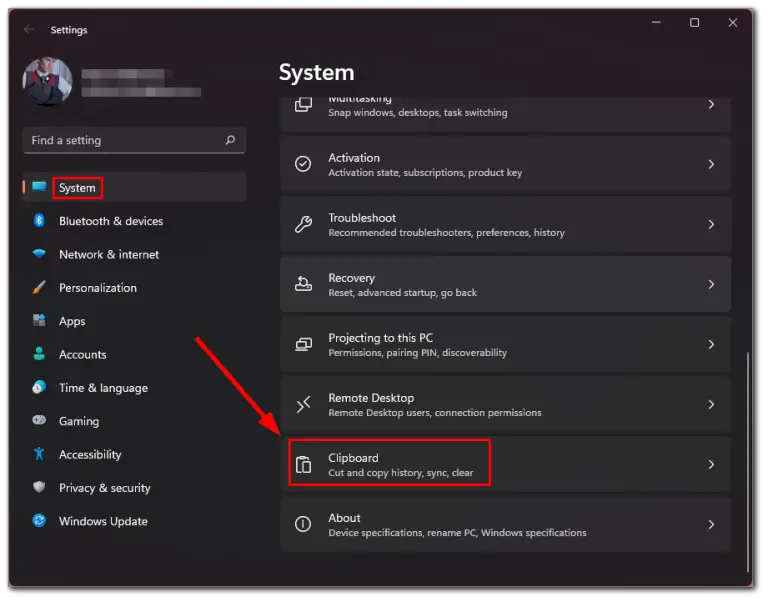Image resolution: width=768 pixels, height=602 pixels.
Task: Click the Apps grid icon in sidebar
Action: (x=39, y=321)
